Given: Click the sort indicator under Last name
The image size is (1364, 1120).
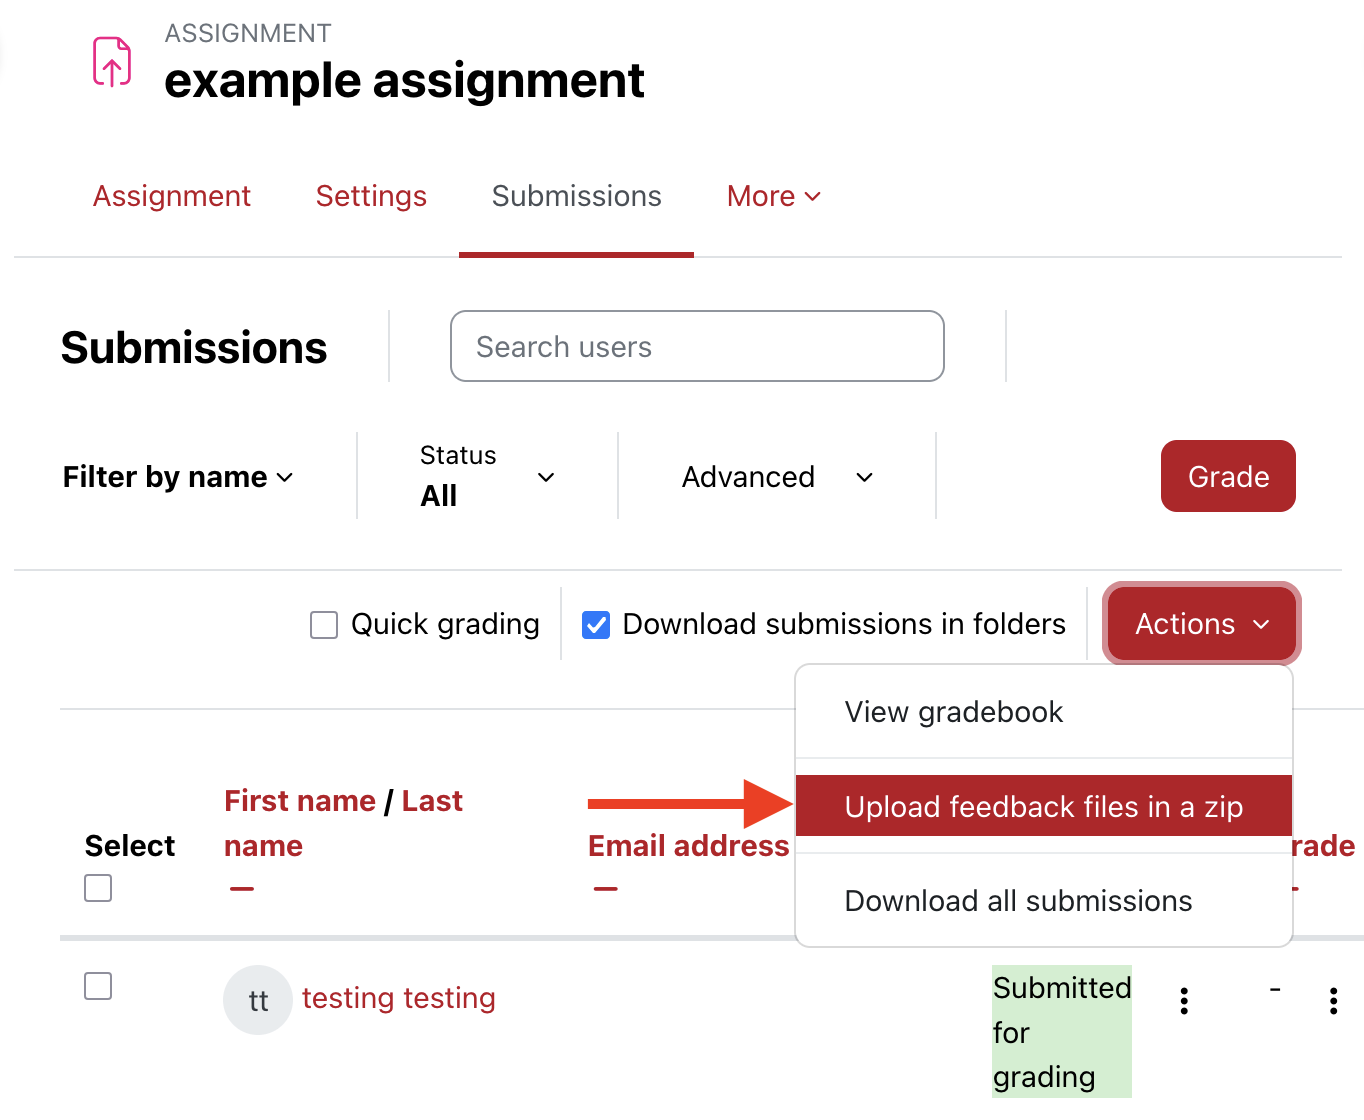Looking at the screenshot, I should point(241,888).
